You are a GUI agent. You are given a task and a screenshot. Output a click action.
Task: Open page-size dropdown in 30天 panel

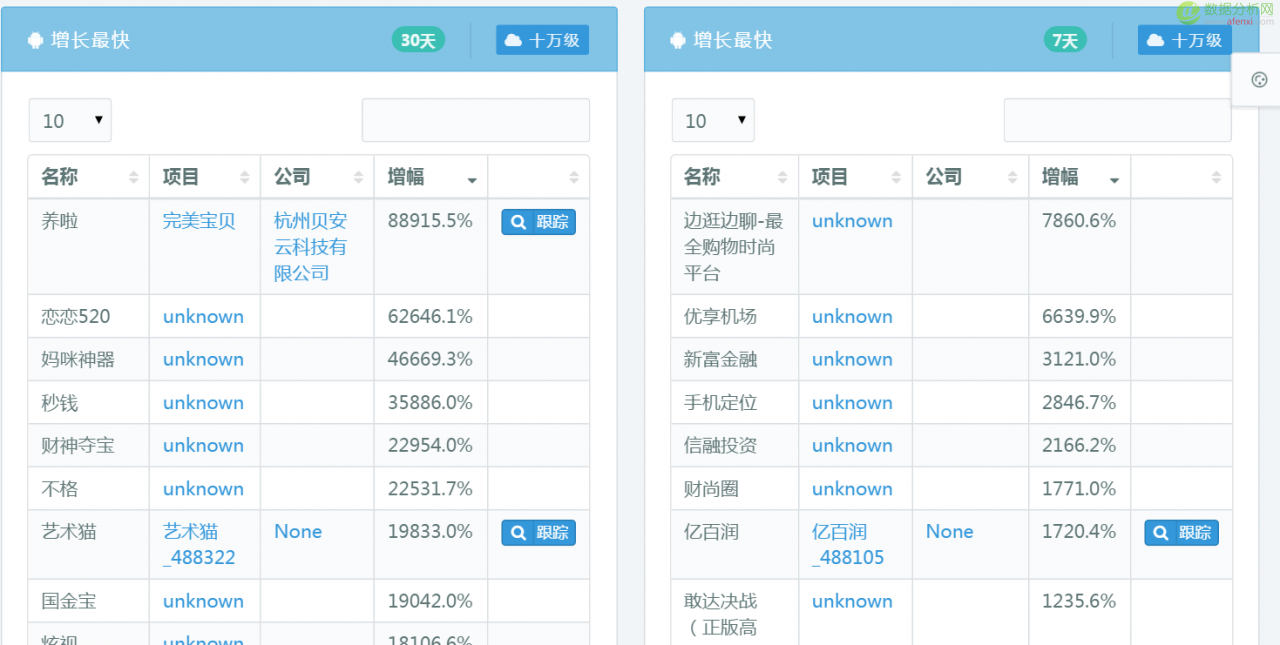click(70, 120)
